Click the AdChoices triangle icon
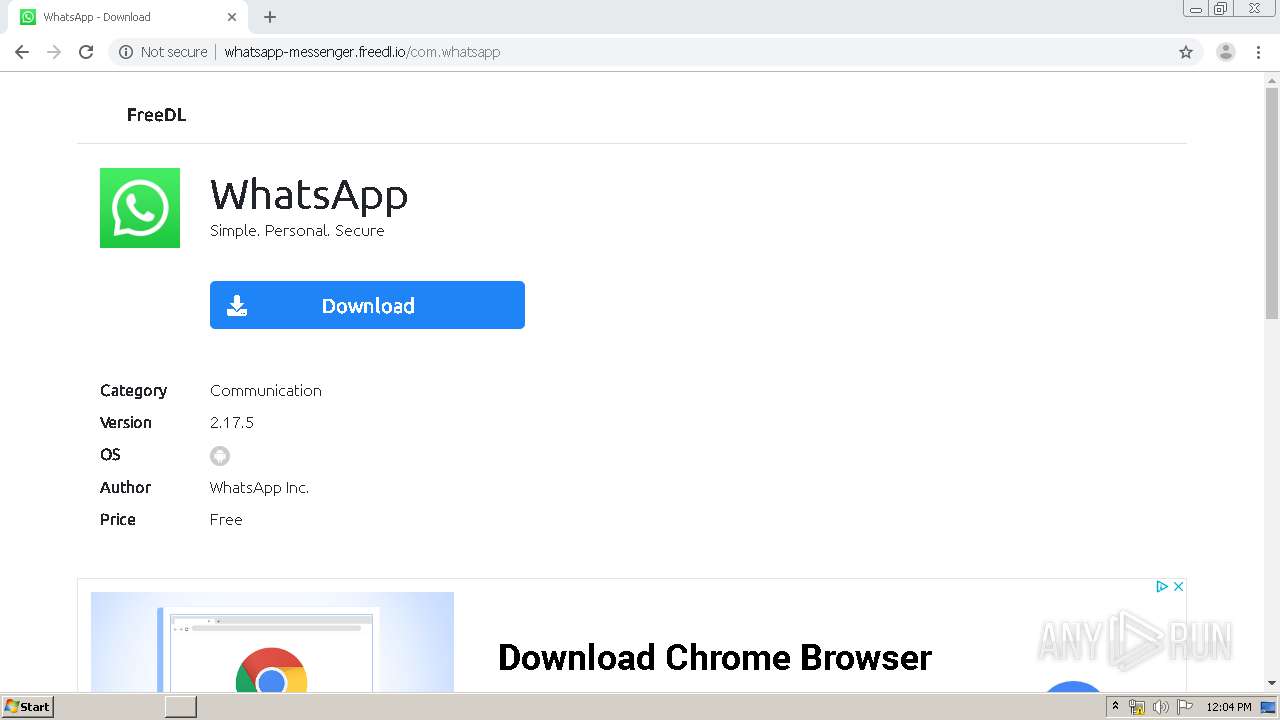This screenshot has width=1280, height=720. tap(1162, 587)
